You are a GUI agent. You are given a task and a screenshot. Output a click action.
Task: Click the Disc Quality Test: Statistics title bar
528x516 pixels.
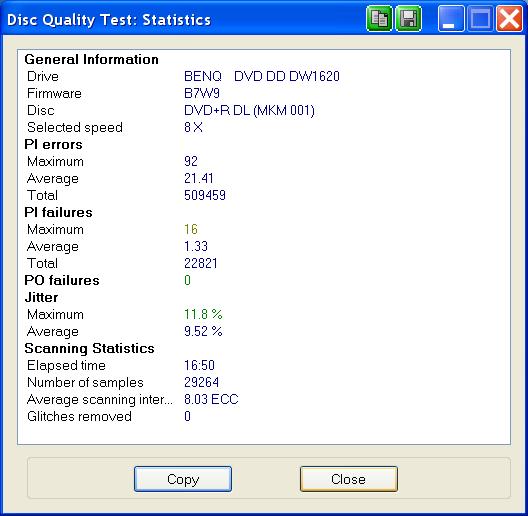coord(182,19)
